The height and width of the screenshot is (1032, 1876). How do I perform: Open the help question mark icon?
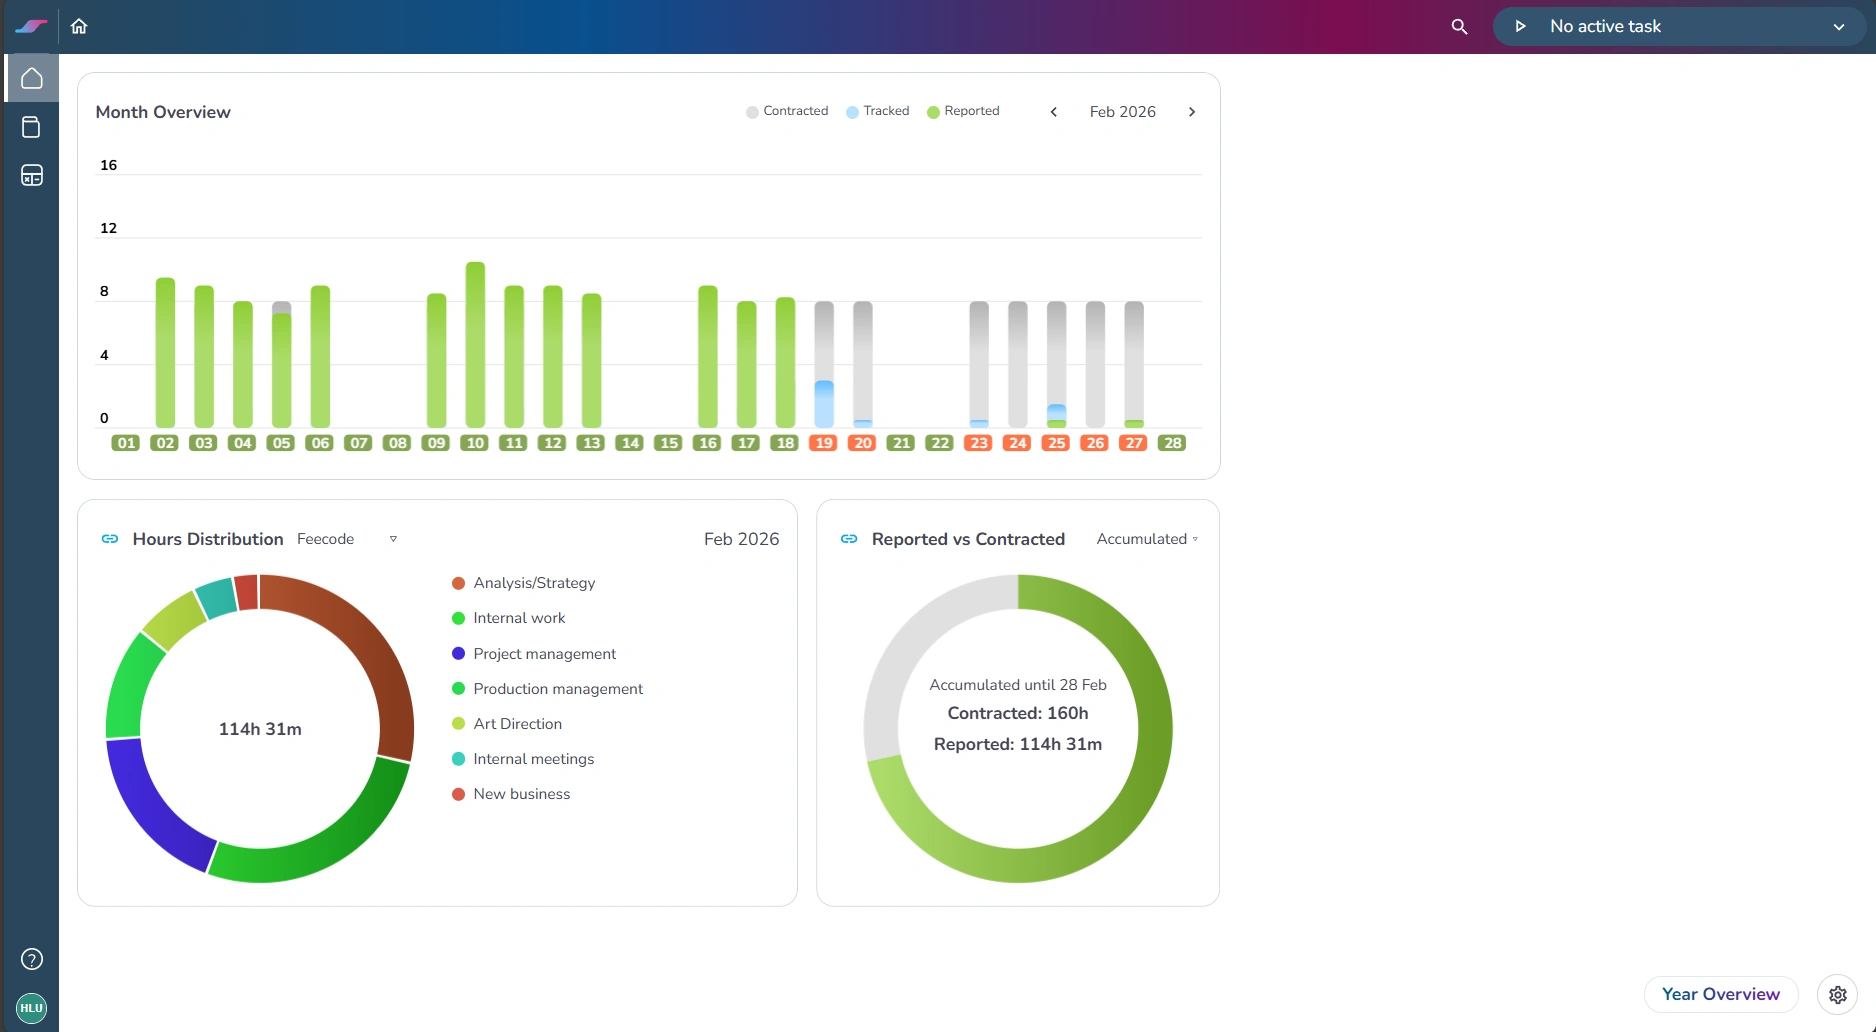click(x=32, y=959)
